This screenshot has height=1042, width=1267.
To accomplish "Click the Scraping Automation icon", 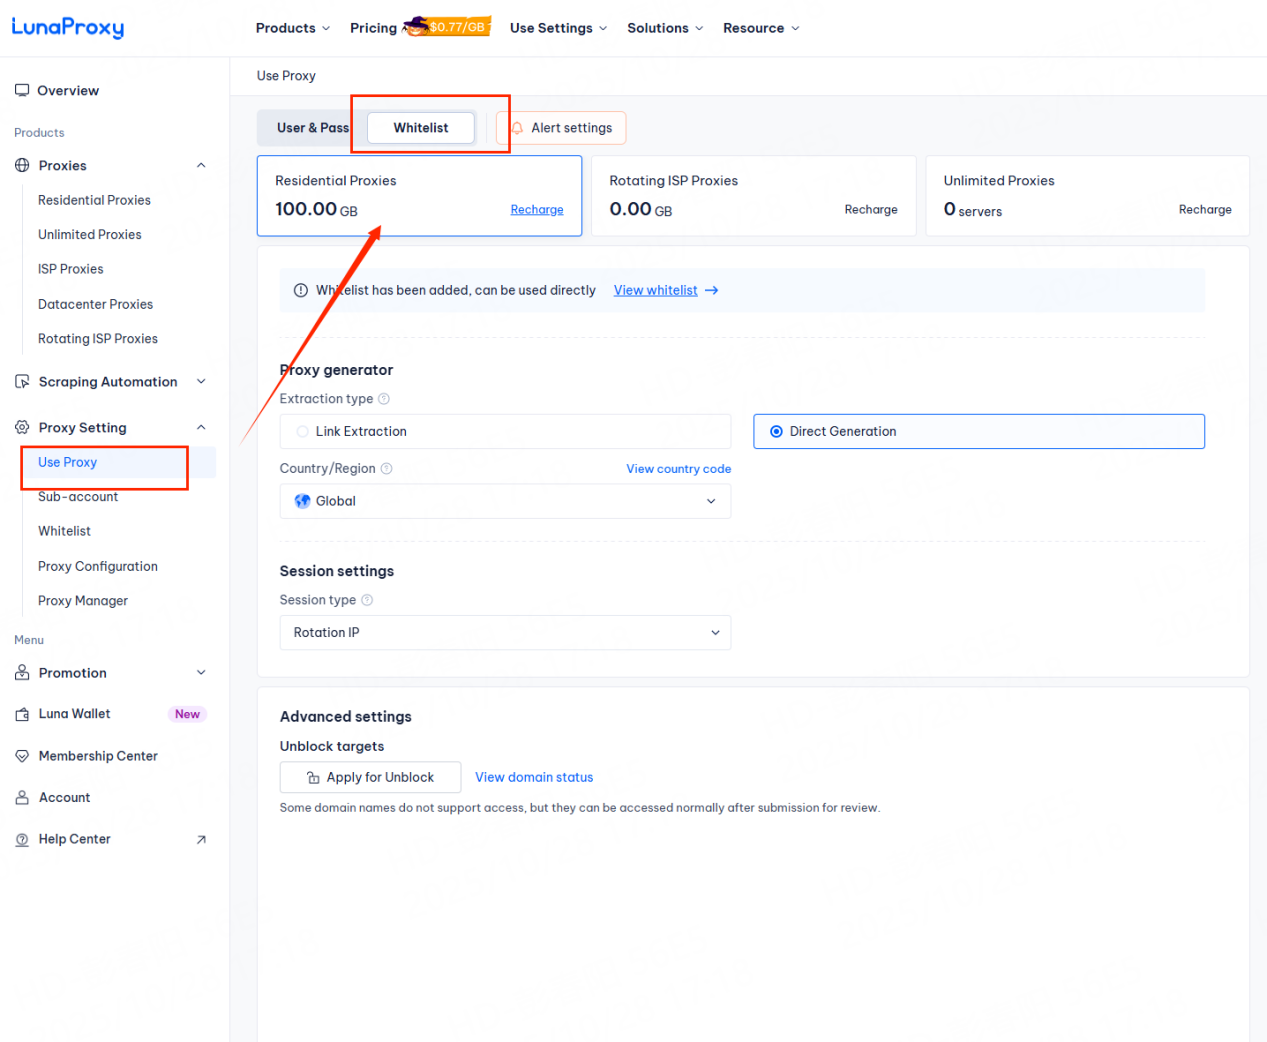I will coord(22,382).
